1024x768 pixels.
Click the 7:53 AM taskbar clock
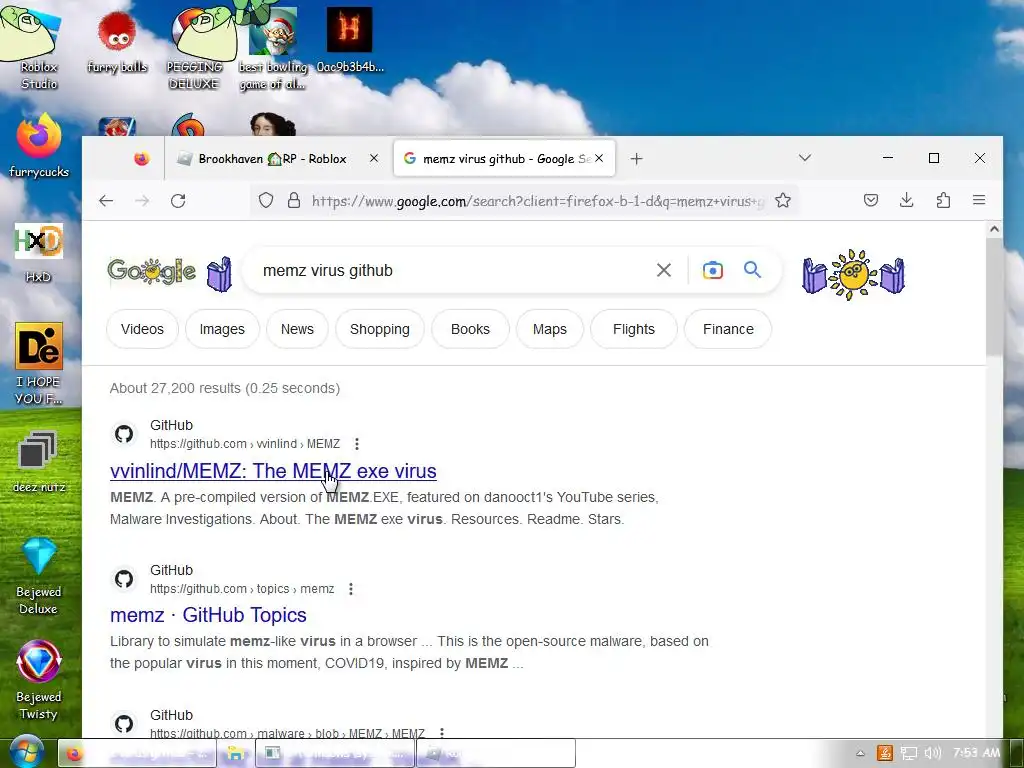pos(976,753)
